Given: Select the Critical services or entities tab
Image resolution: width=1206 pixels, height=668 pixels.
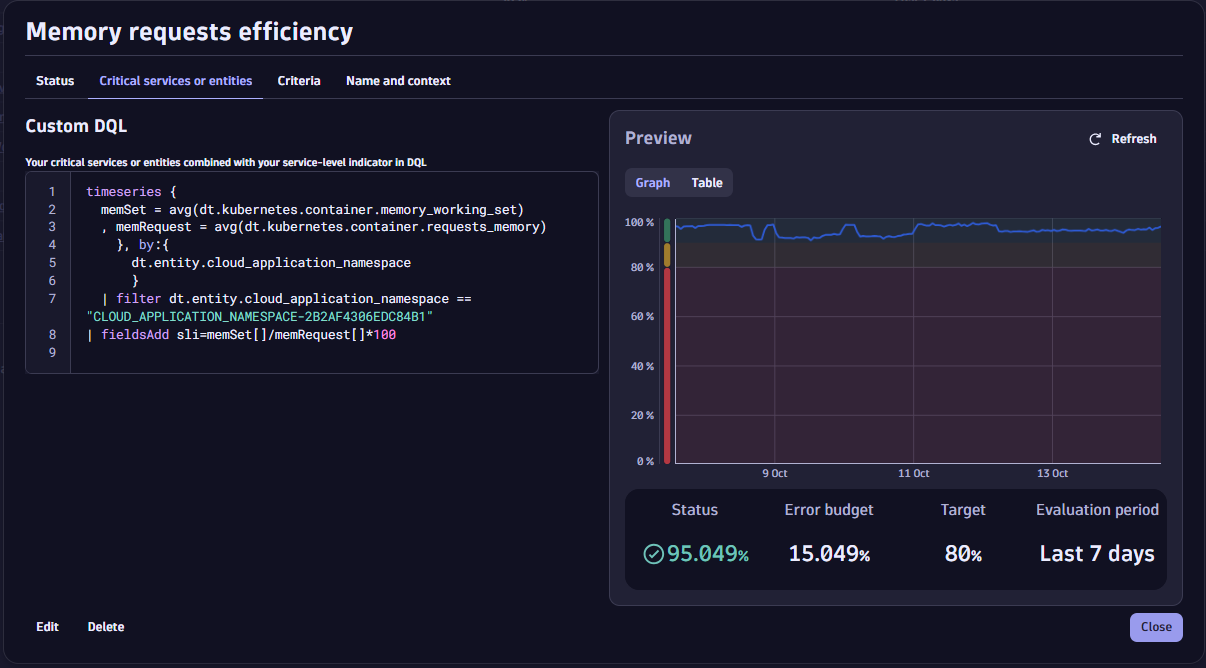Looking at the screenshot, I should [175, 81].
